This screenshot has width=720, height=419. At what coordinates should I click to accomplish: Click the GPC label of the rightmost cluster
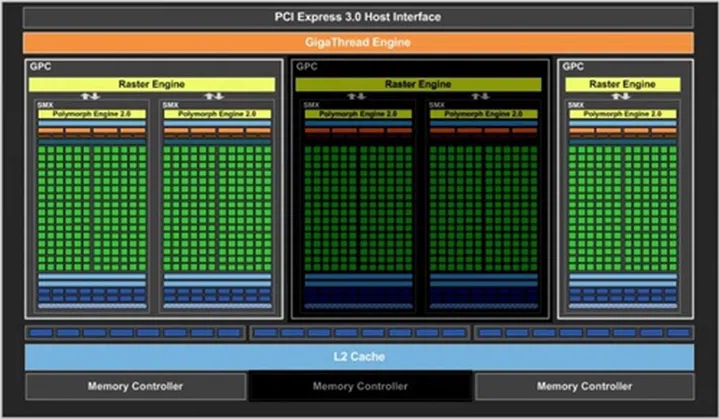573,67
